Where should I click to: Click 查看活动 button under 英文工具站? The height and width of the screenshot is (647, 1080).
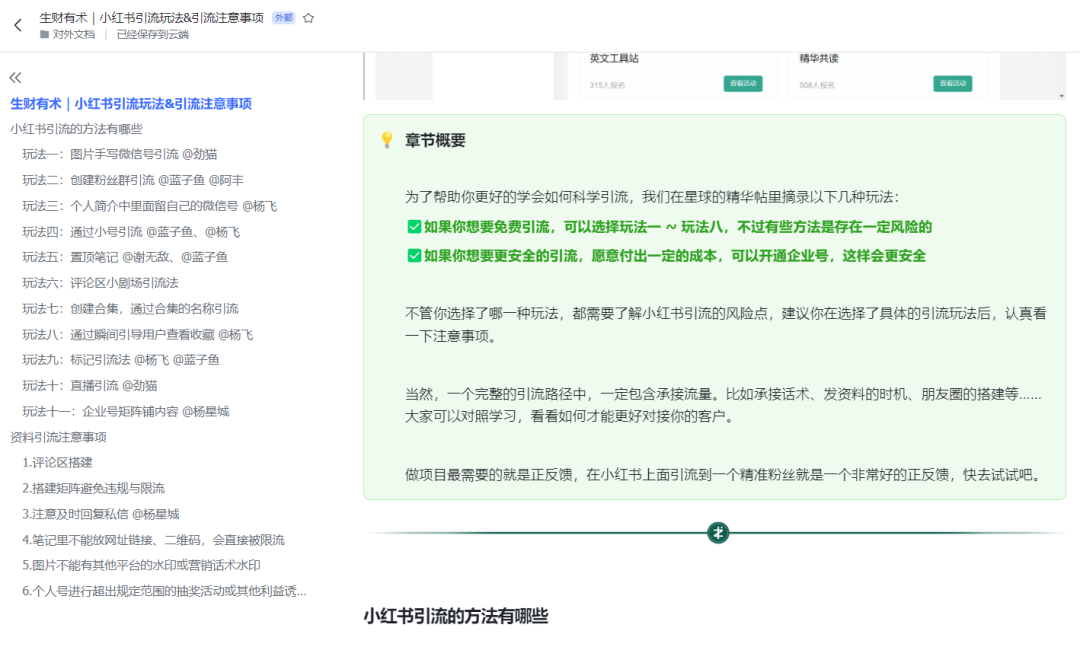click(x=742, y=83)
